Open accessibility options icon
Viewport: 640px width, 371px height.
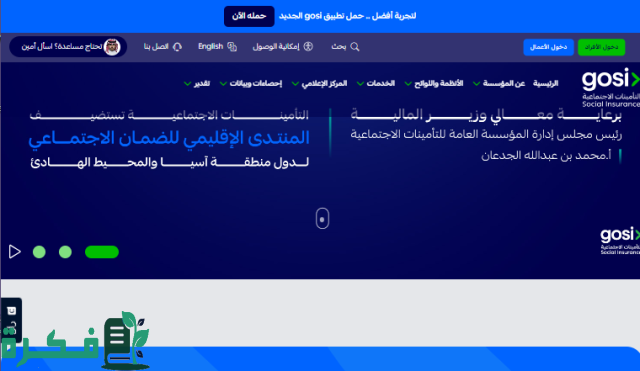pos(308,47)
